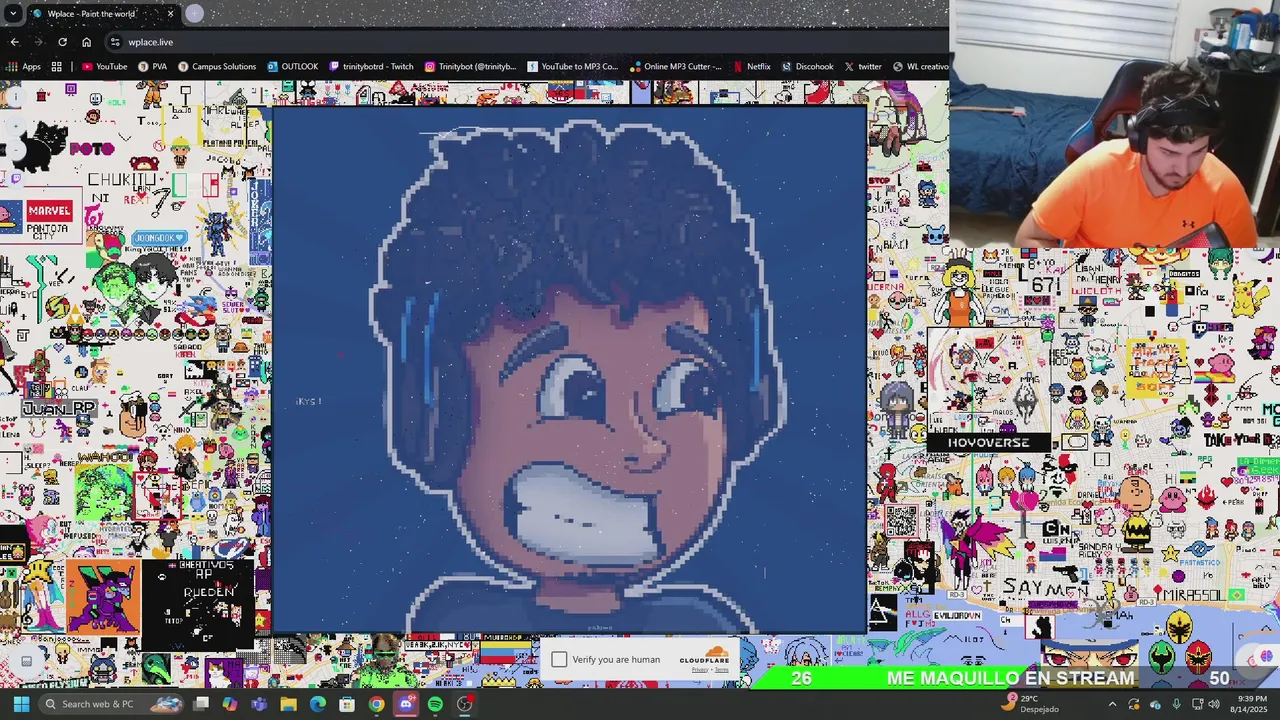Screen dimensions: 1280x720
Task: Open the Discohook bookmark
Action: click(806, 66)
